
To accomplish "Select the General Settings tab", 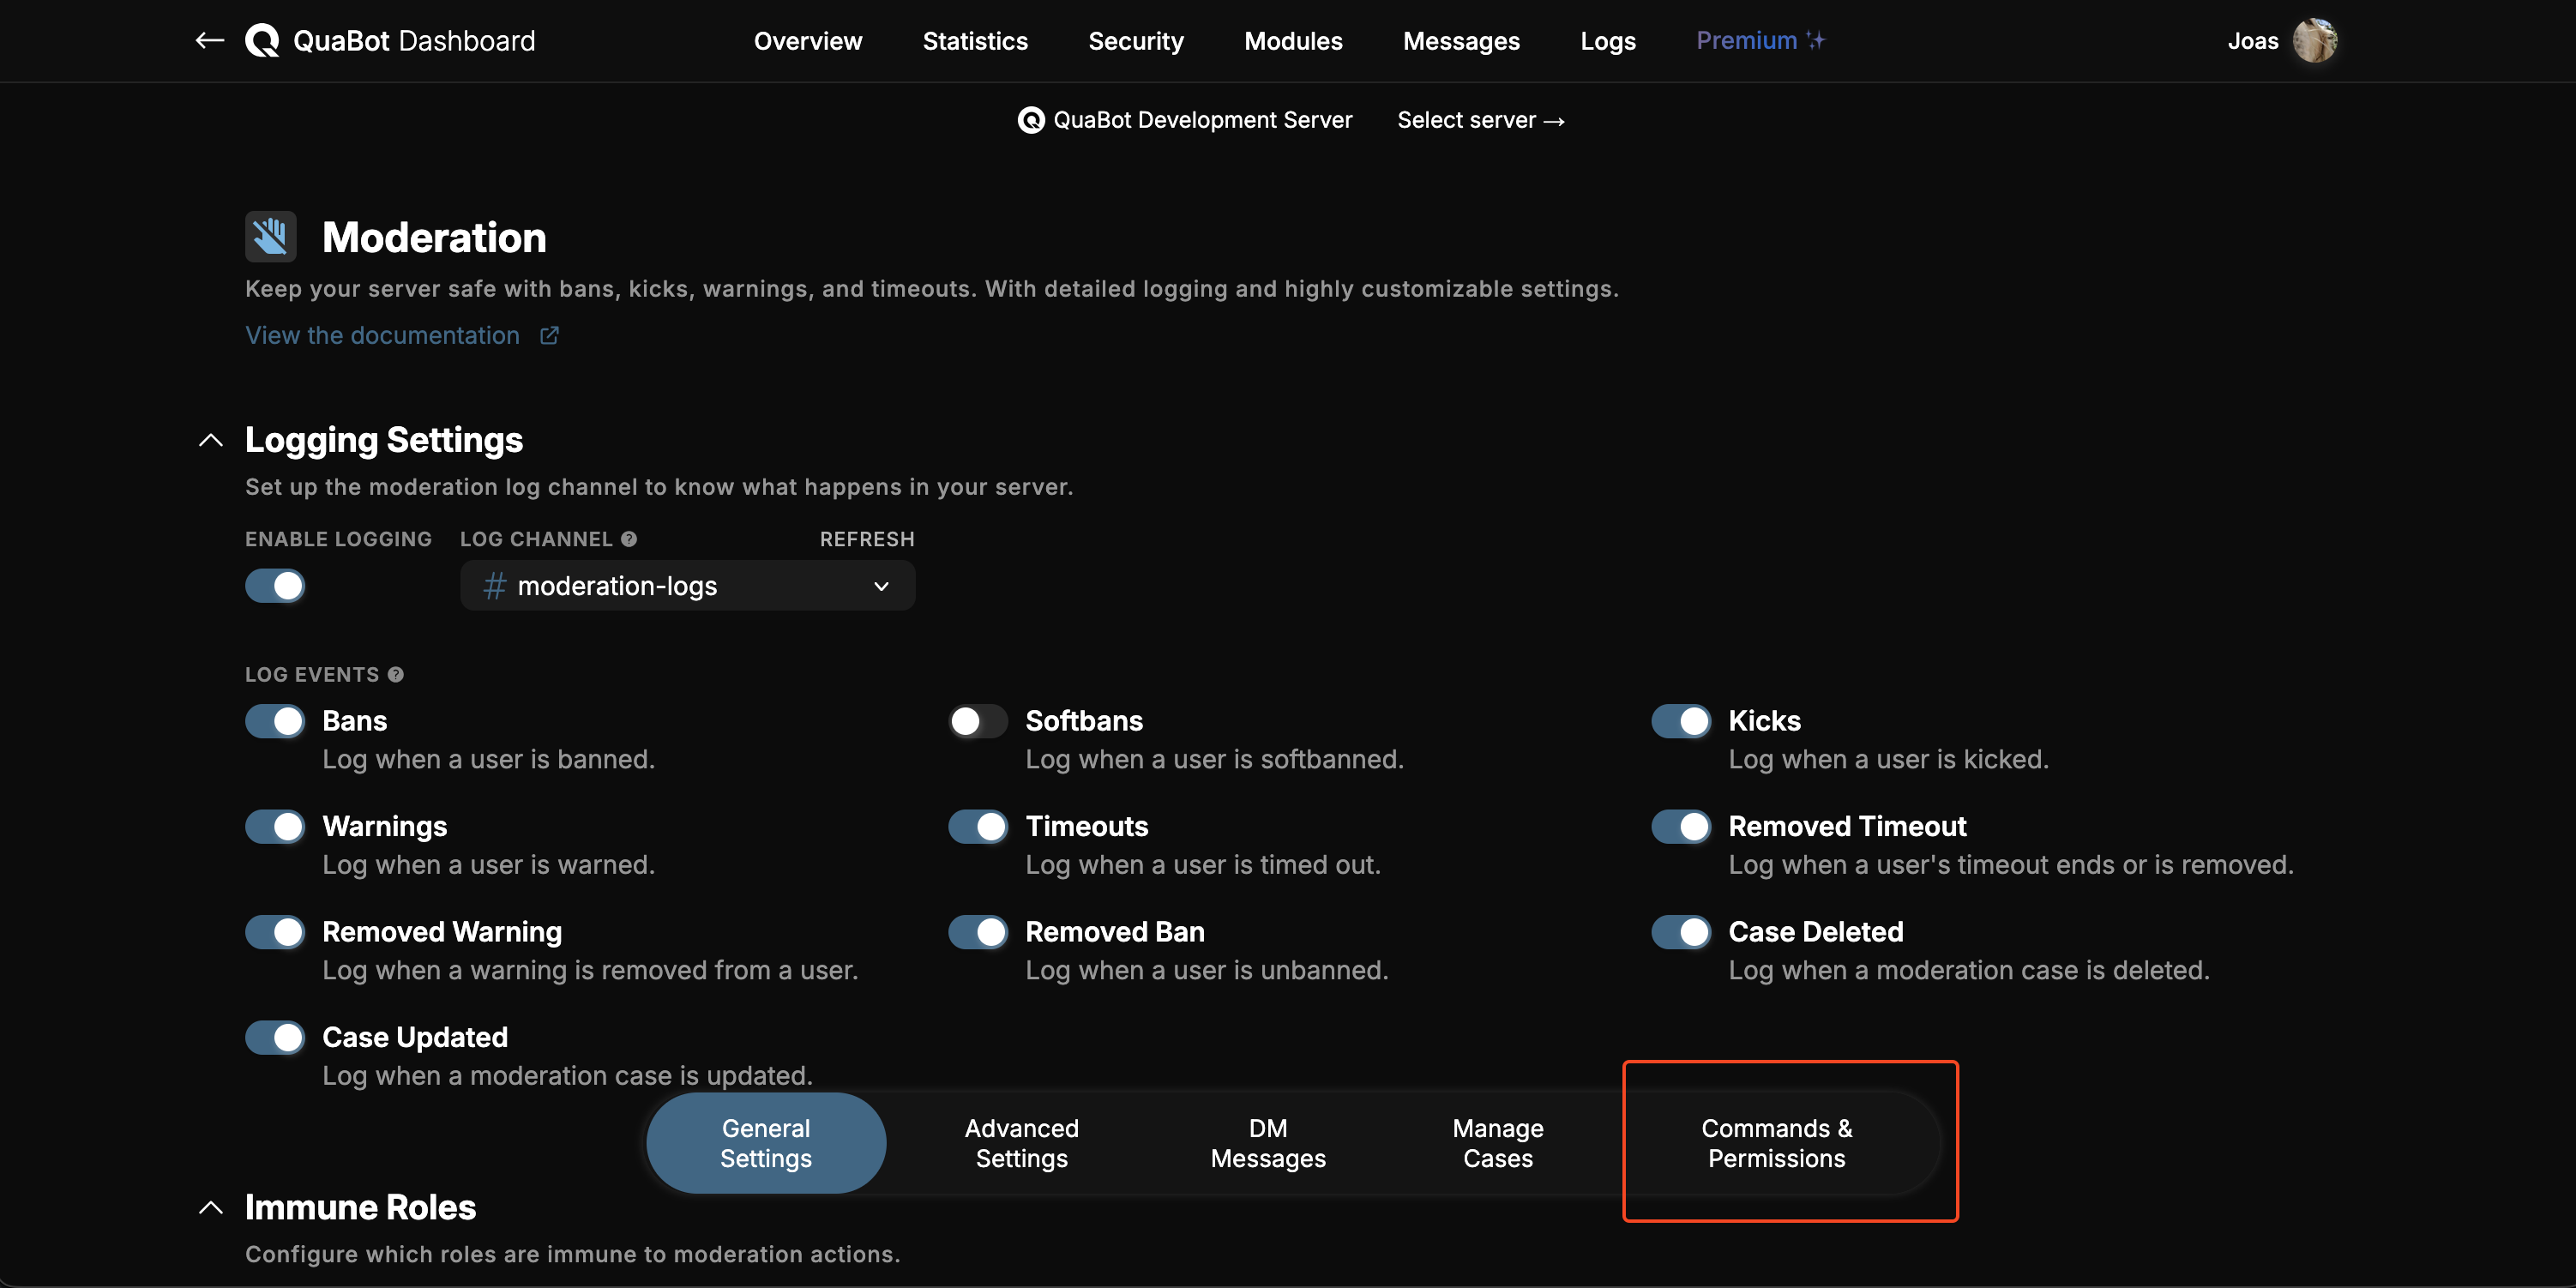I will [x=766, y=1143].
